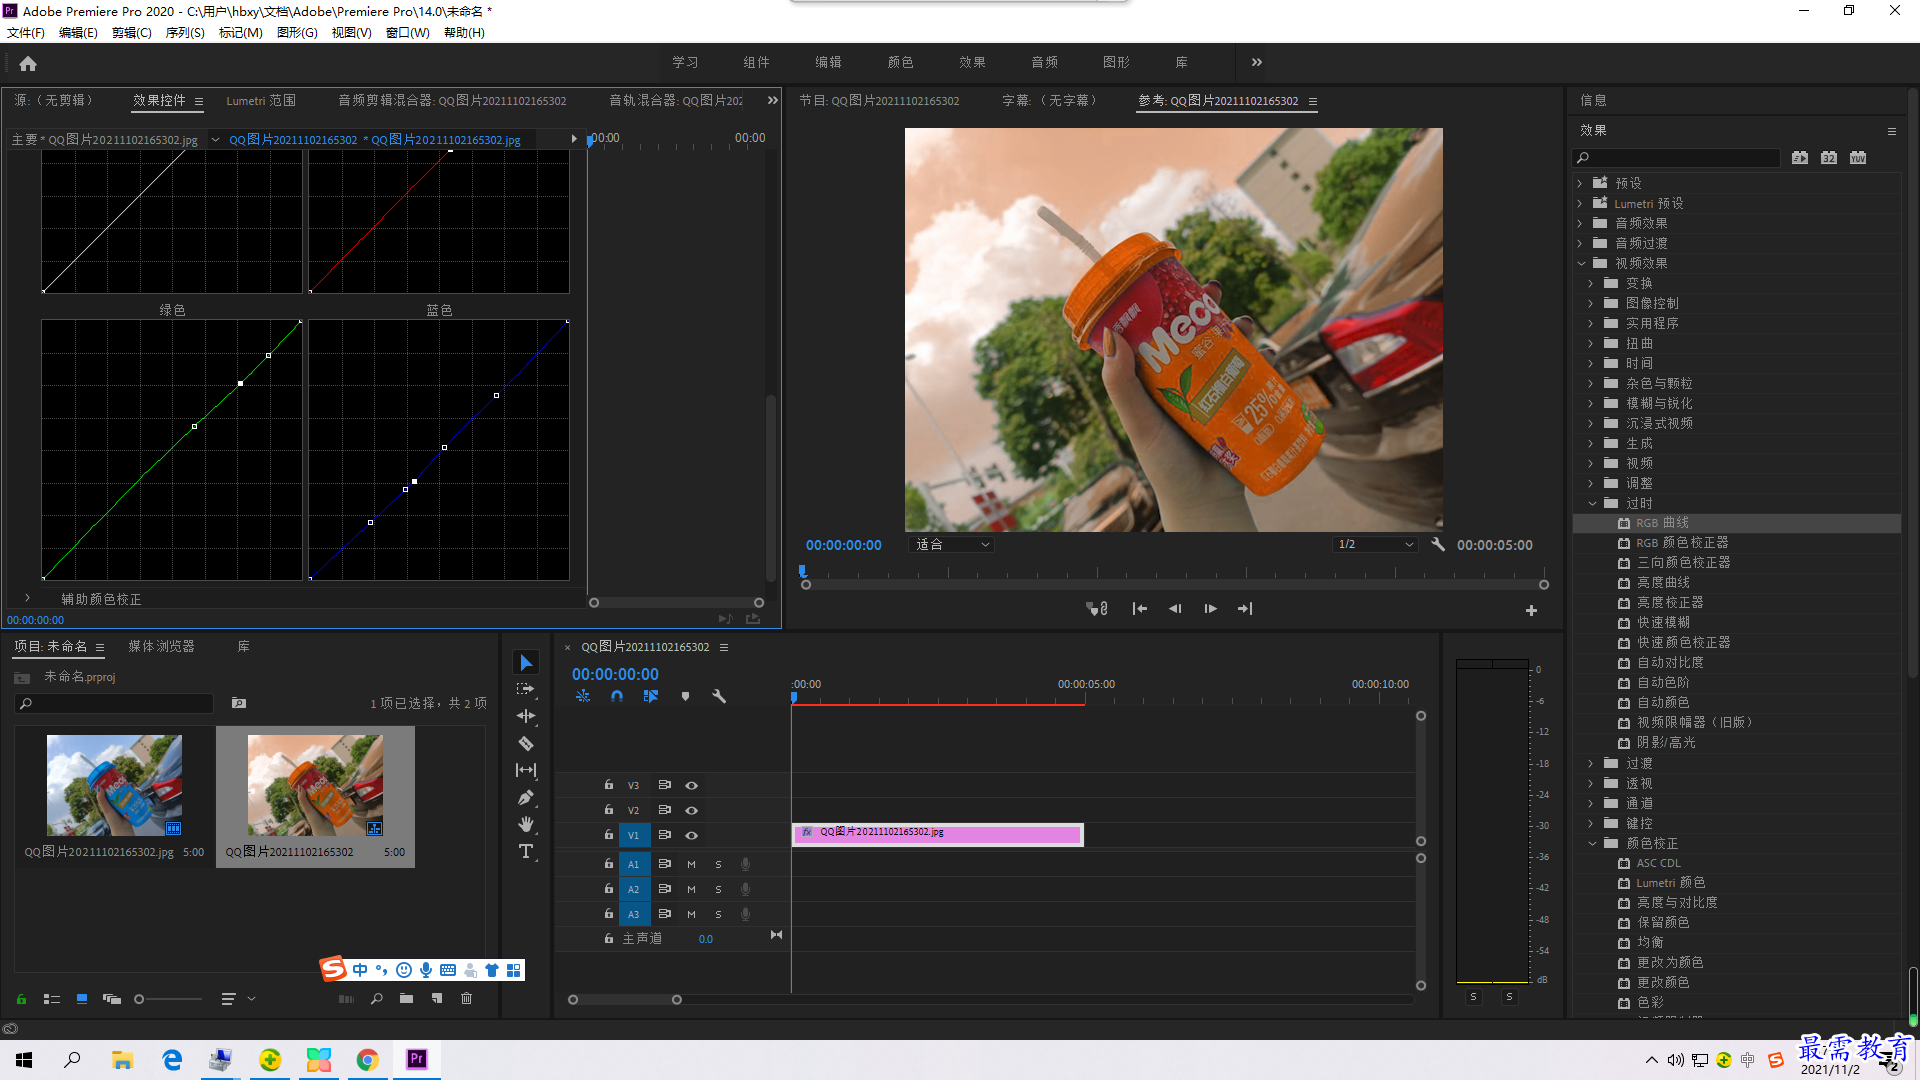Play the reference monitor
Viewport: 1920px width, 1080px height.
(1210, 609)
